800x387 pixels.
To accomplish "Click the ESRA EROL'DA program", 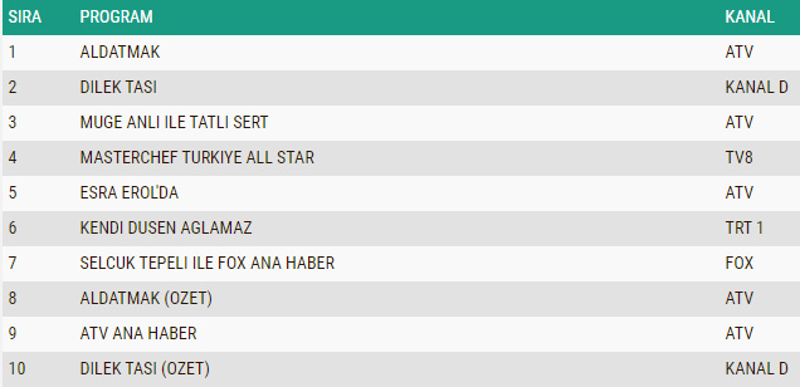I will pos(129,193).
